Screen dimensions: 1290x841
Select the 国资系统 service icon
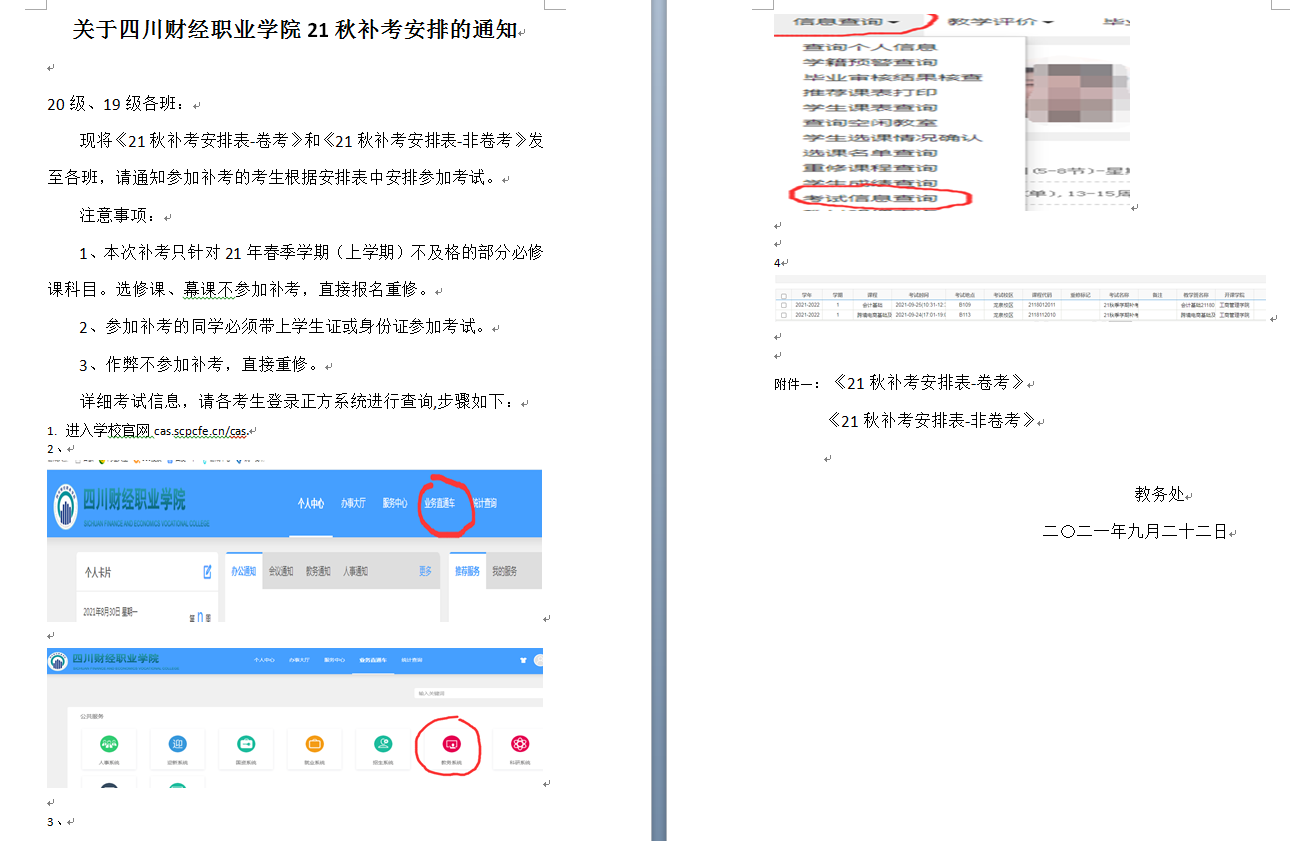click(x=246, y=744)
